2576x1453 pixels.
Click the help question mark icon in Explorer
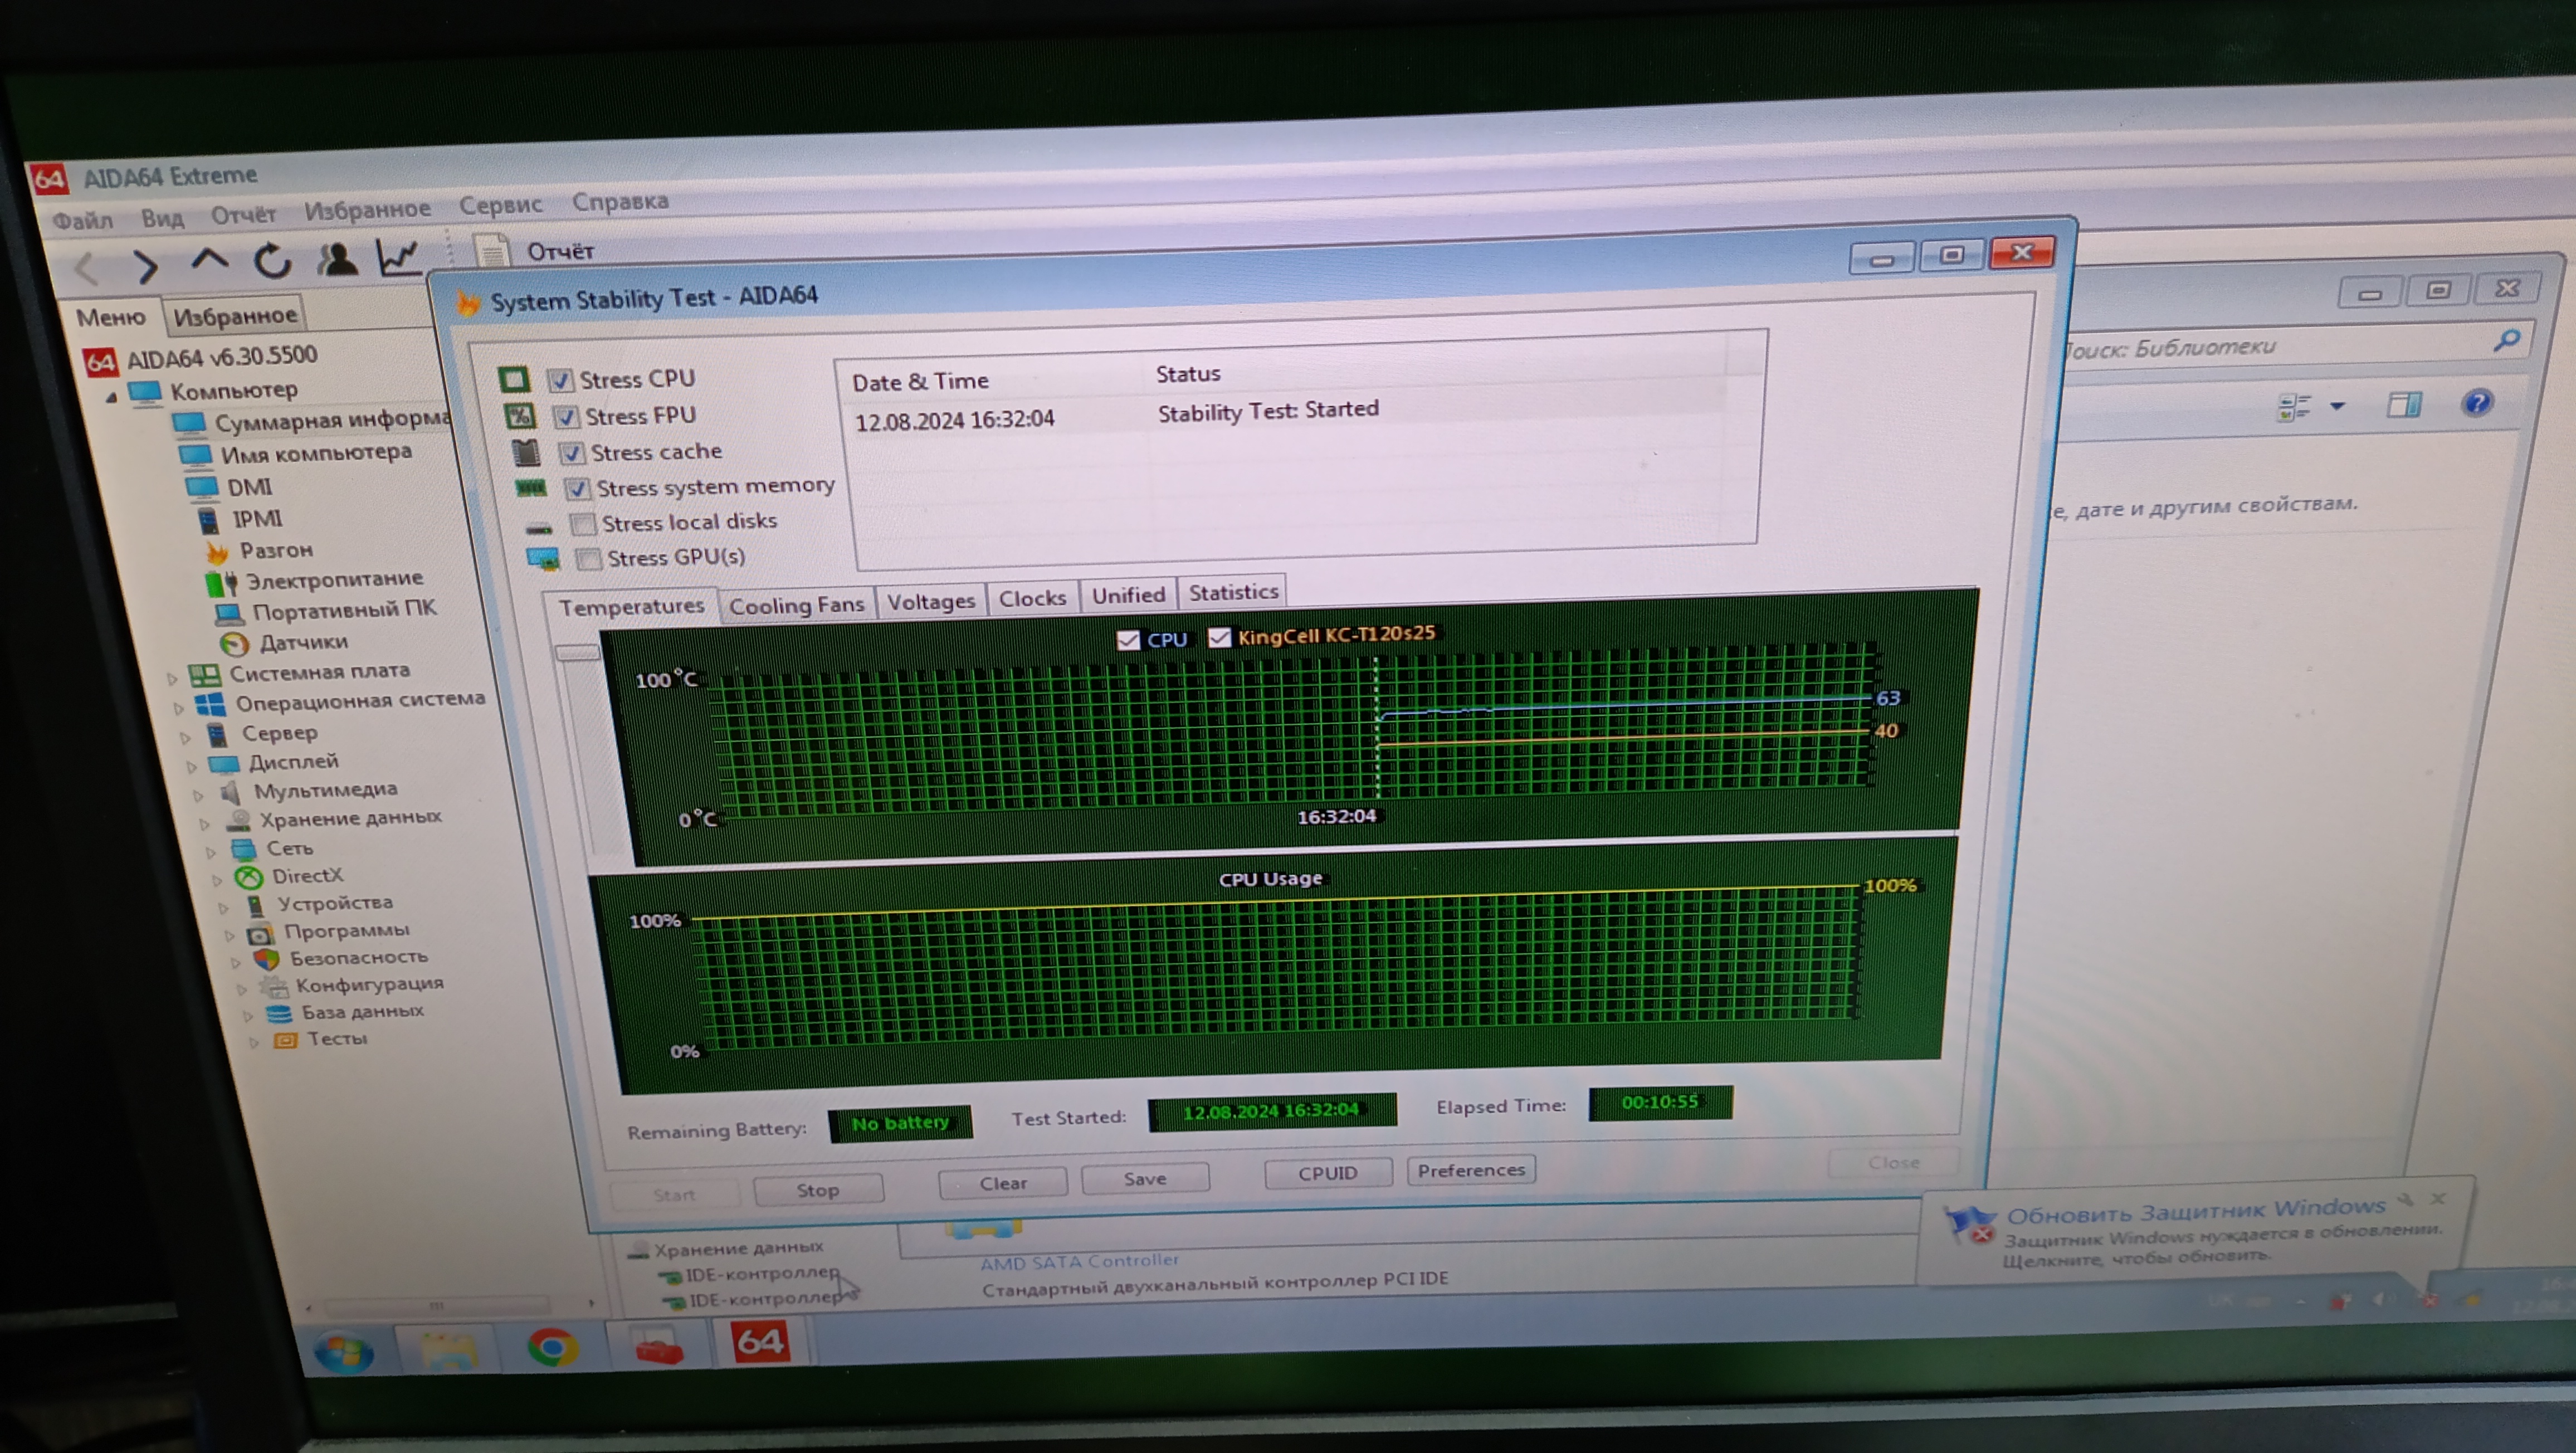(x=2477, y=403)
